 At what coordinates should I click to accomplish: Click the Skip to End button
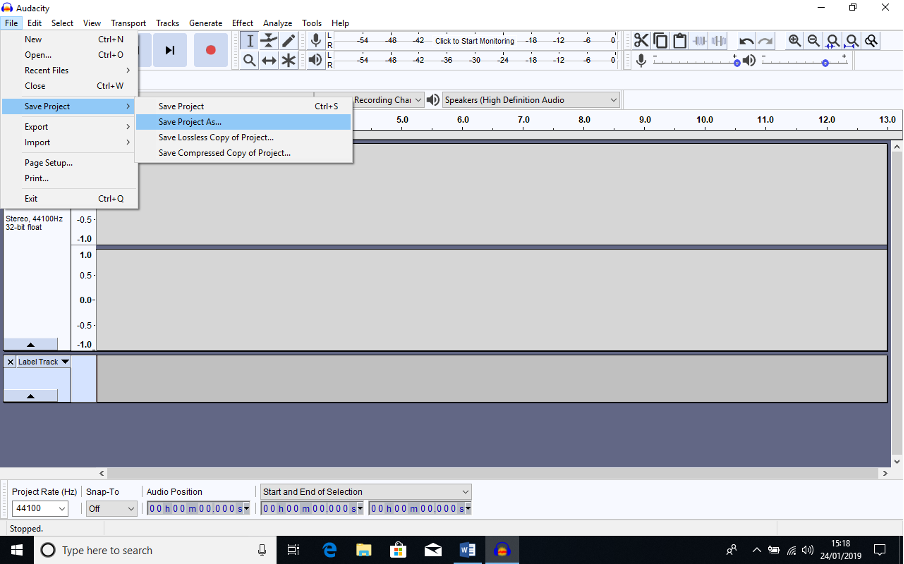[170, 50]
